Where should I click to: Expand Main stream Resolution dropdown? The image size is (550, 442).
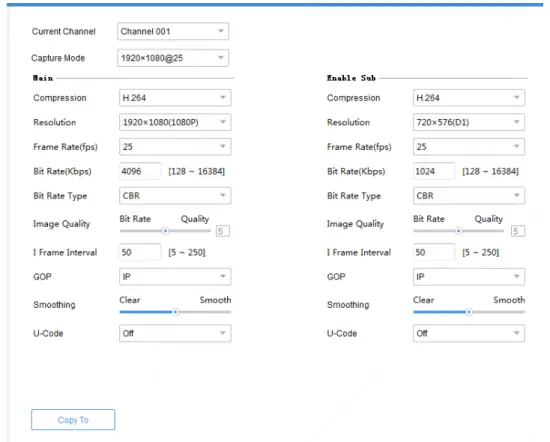coord(175,122)
